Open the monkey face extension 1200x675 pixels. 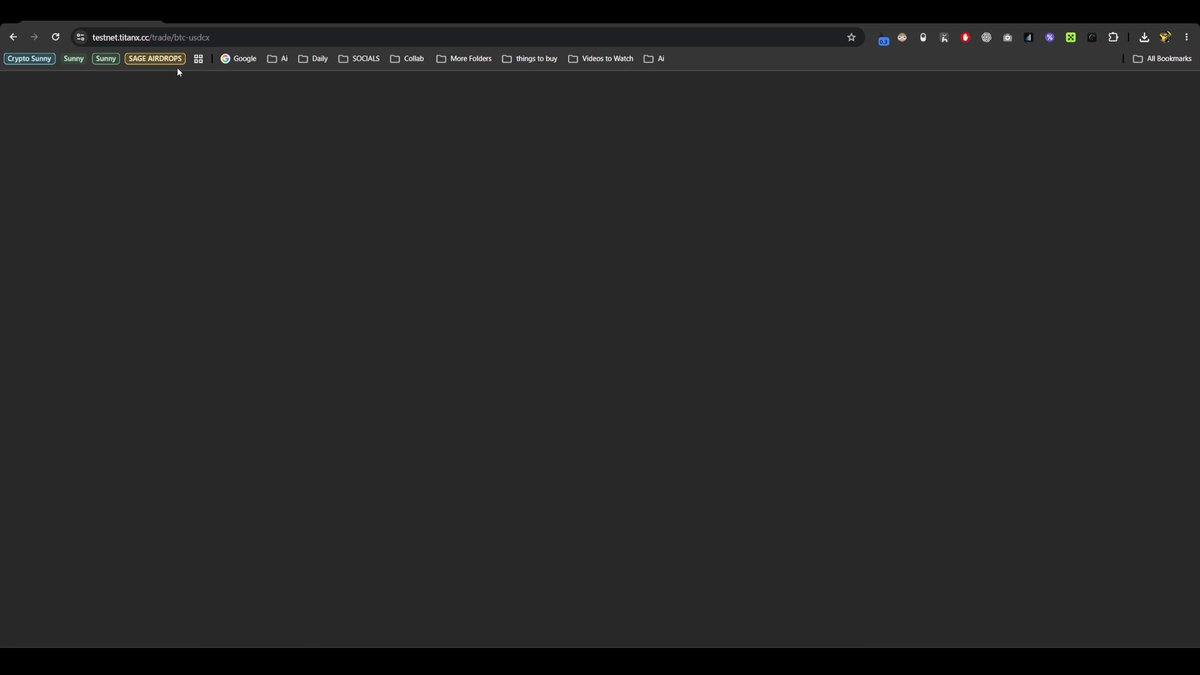click(902, 37)
